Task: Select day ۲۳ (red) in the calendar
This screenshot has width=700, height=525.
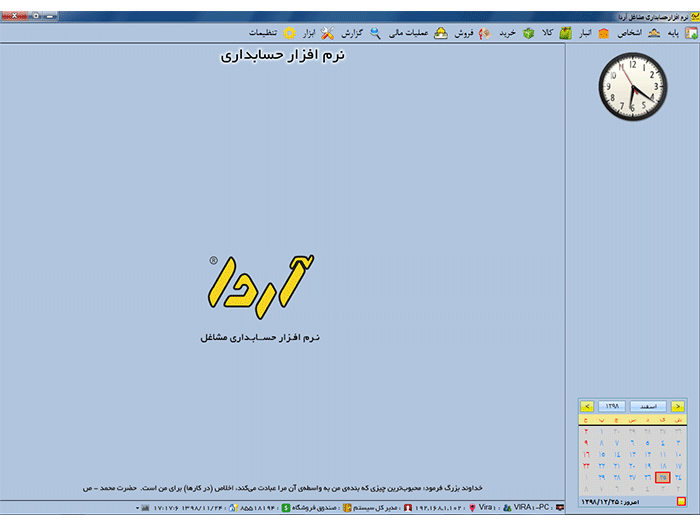Action: tap(586, 466)
